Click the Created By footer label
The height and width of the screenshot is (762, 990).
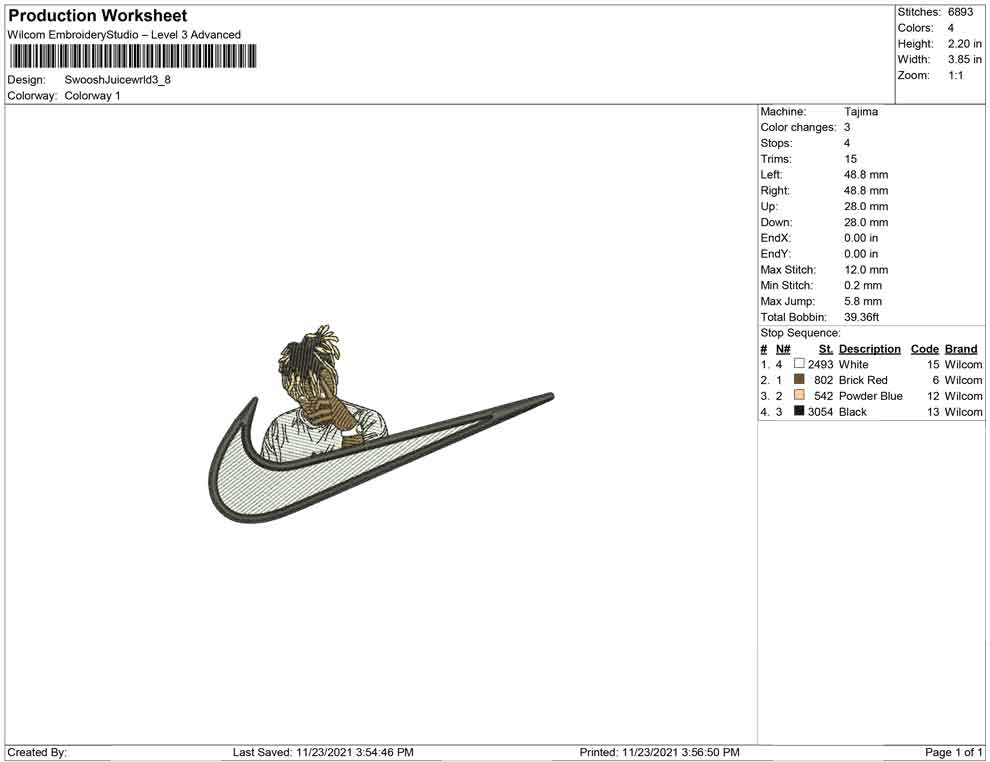pos(37,752)
